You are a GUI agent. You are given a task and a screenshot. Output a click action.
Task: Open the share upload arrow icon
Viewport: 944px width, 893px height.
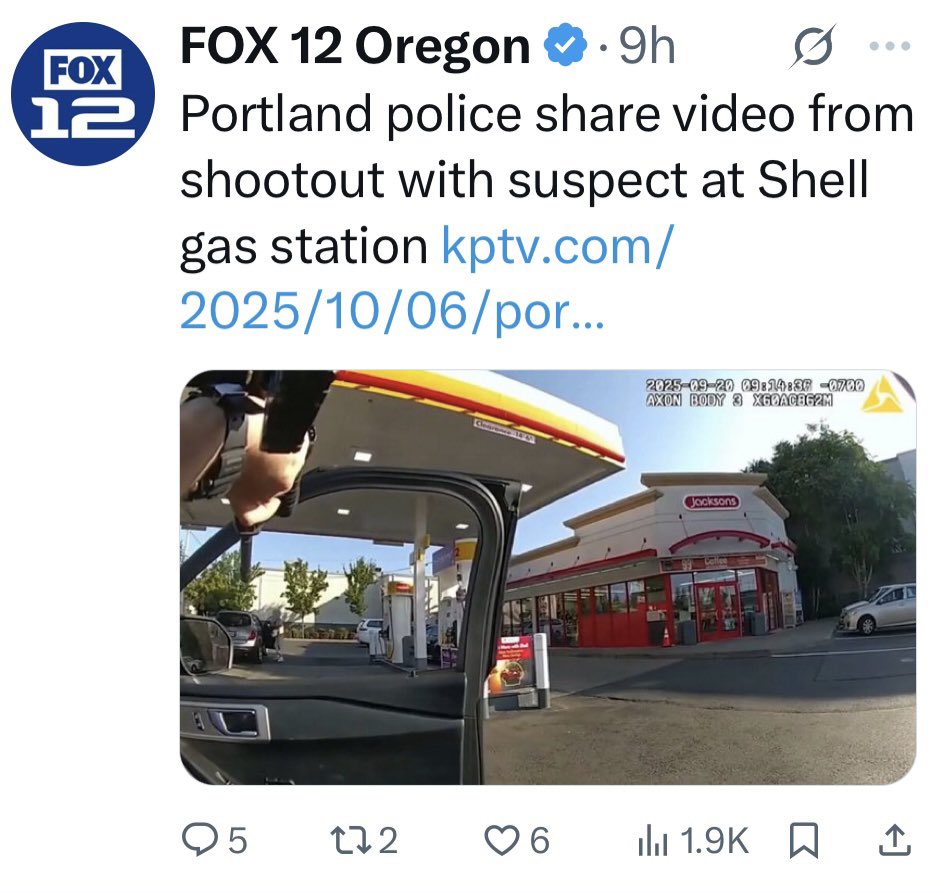[893, 840]
